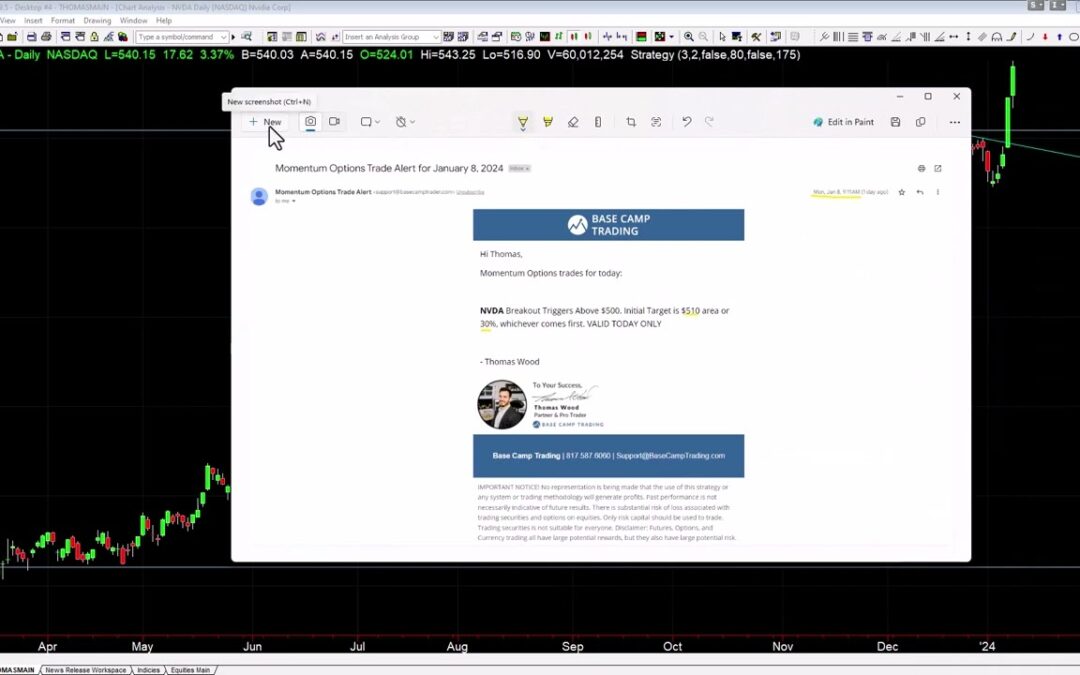
Task: Click the zoom out magnifier icon
Action: coord(703,37)
